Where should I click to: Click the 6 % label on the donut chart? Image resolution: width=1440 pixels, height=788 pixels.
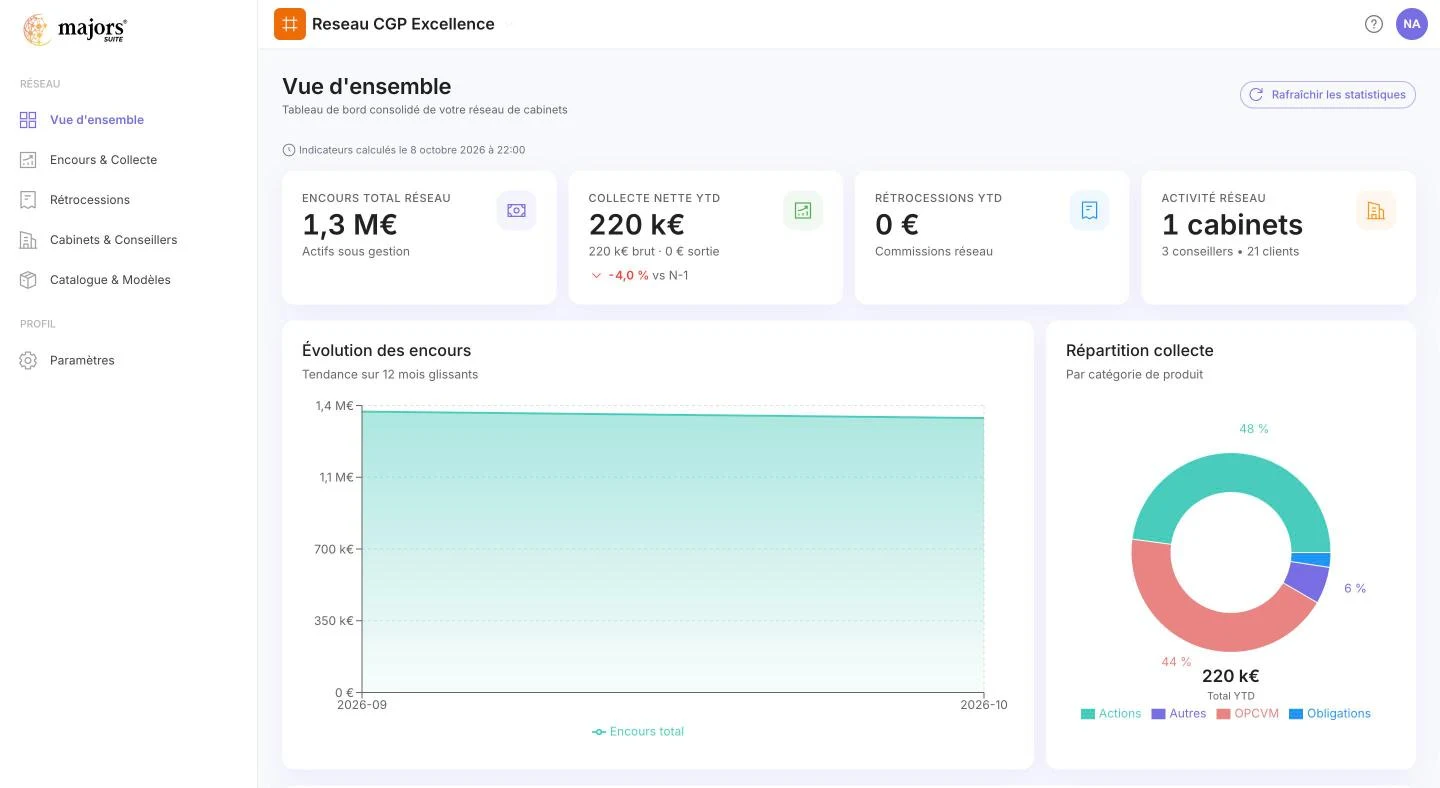(1355, 588)
